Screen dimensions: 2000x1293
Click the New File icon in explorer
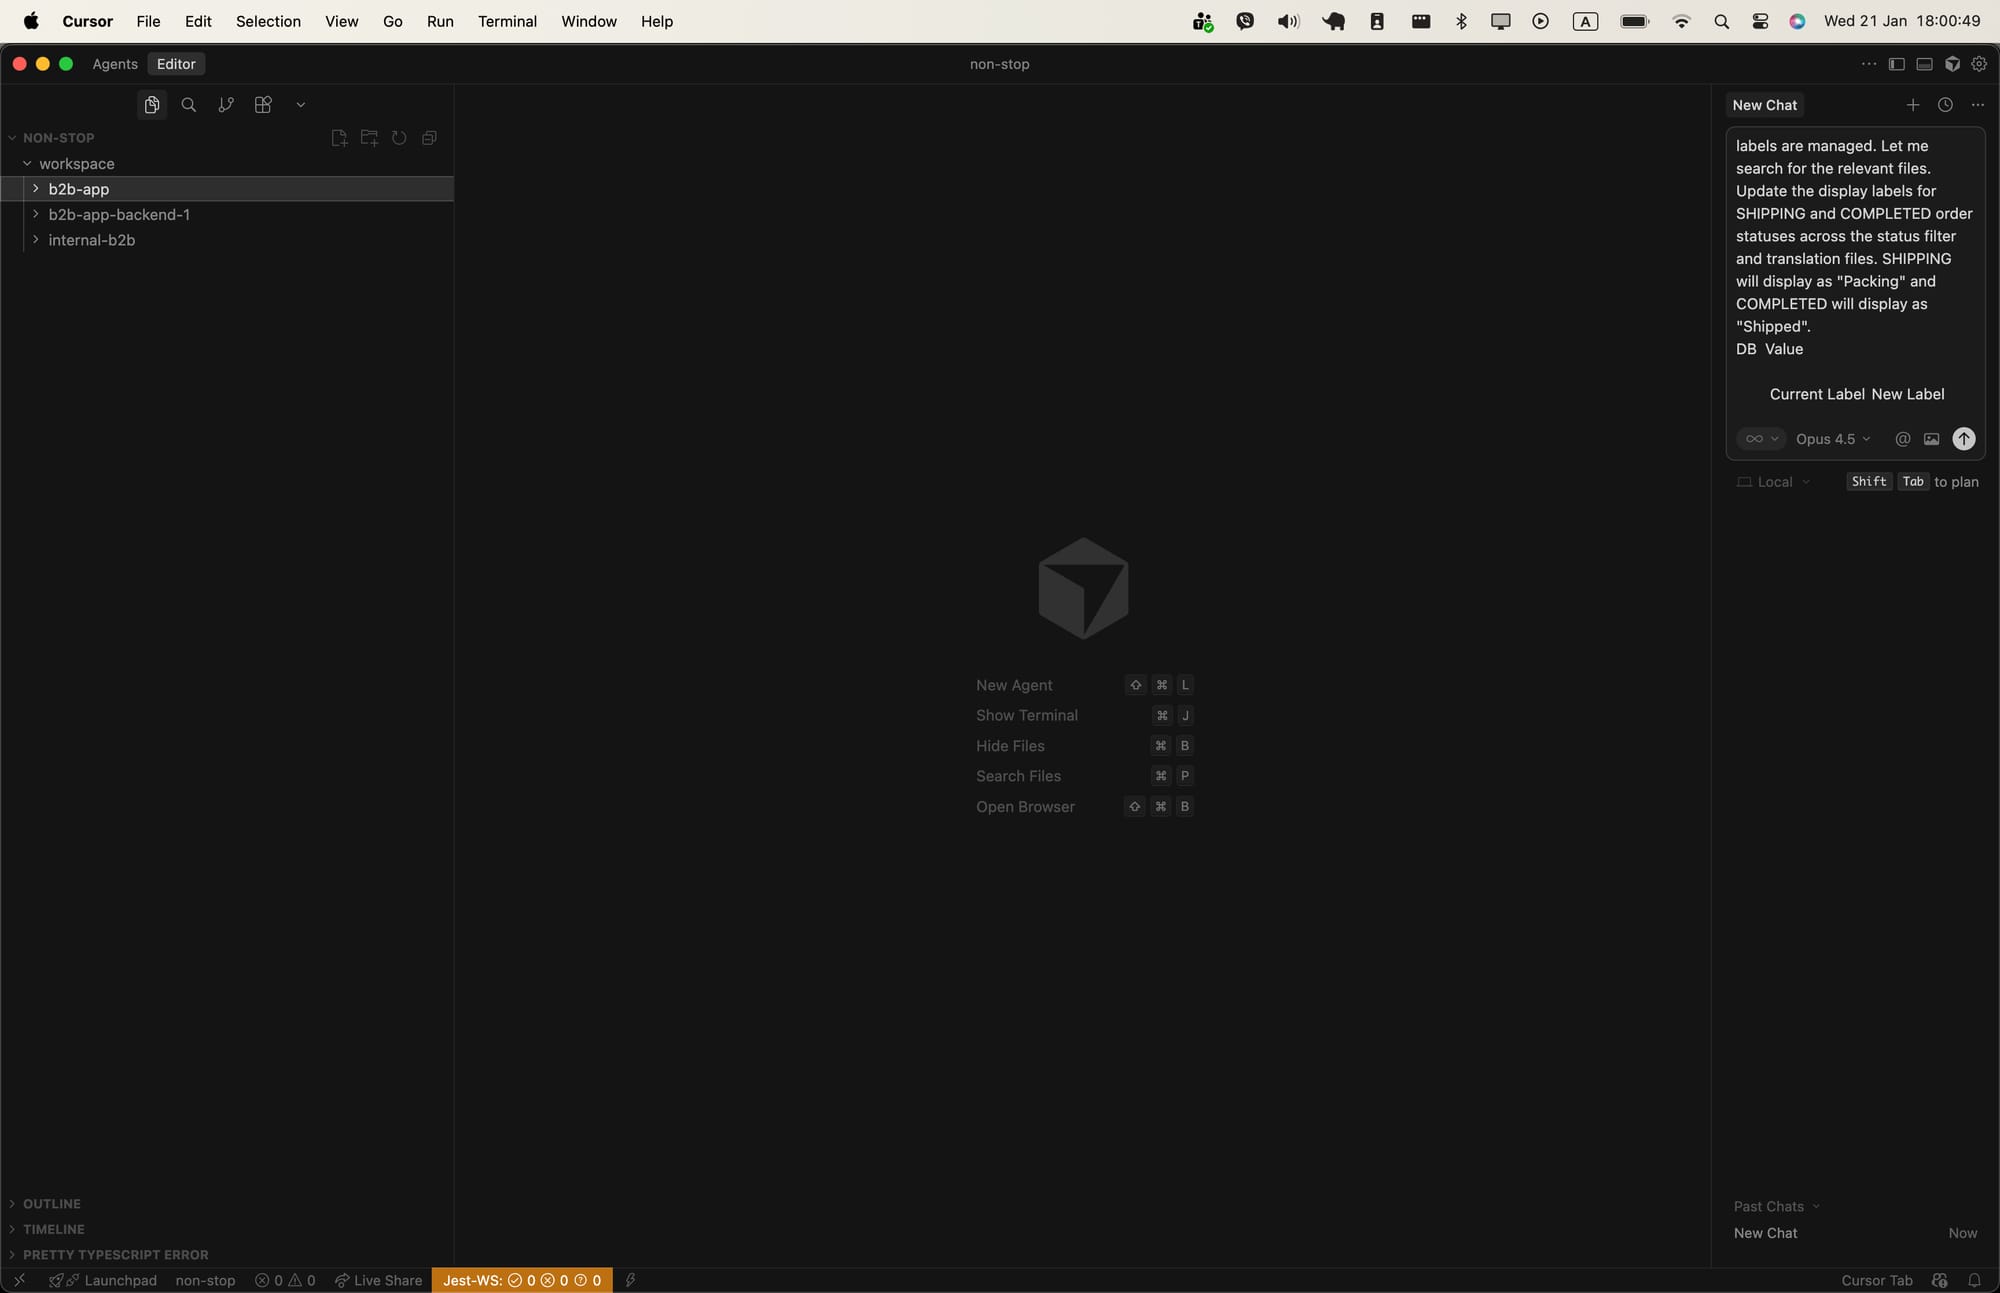tap(339, 138)
